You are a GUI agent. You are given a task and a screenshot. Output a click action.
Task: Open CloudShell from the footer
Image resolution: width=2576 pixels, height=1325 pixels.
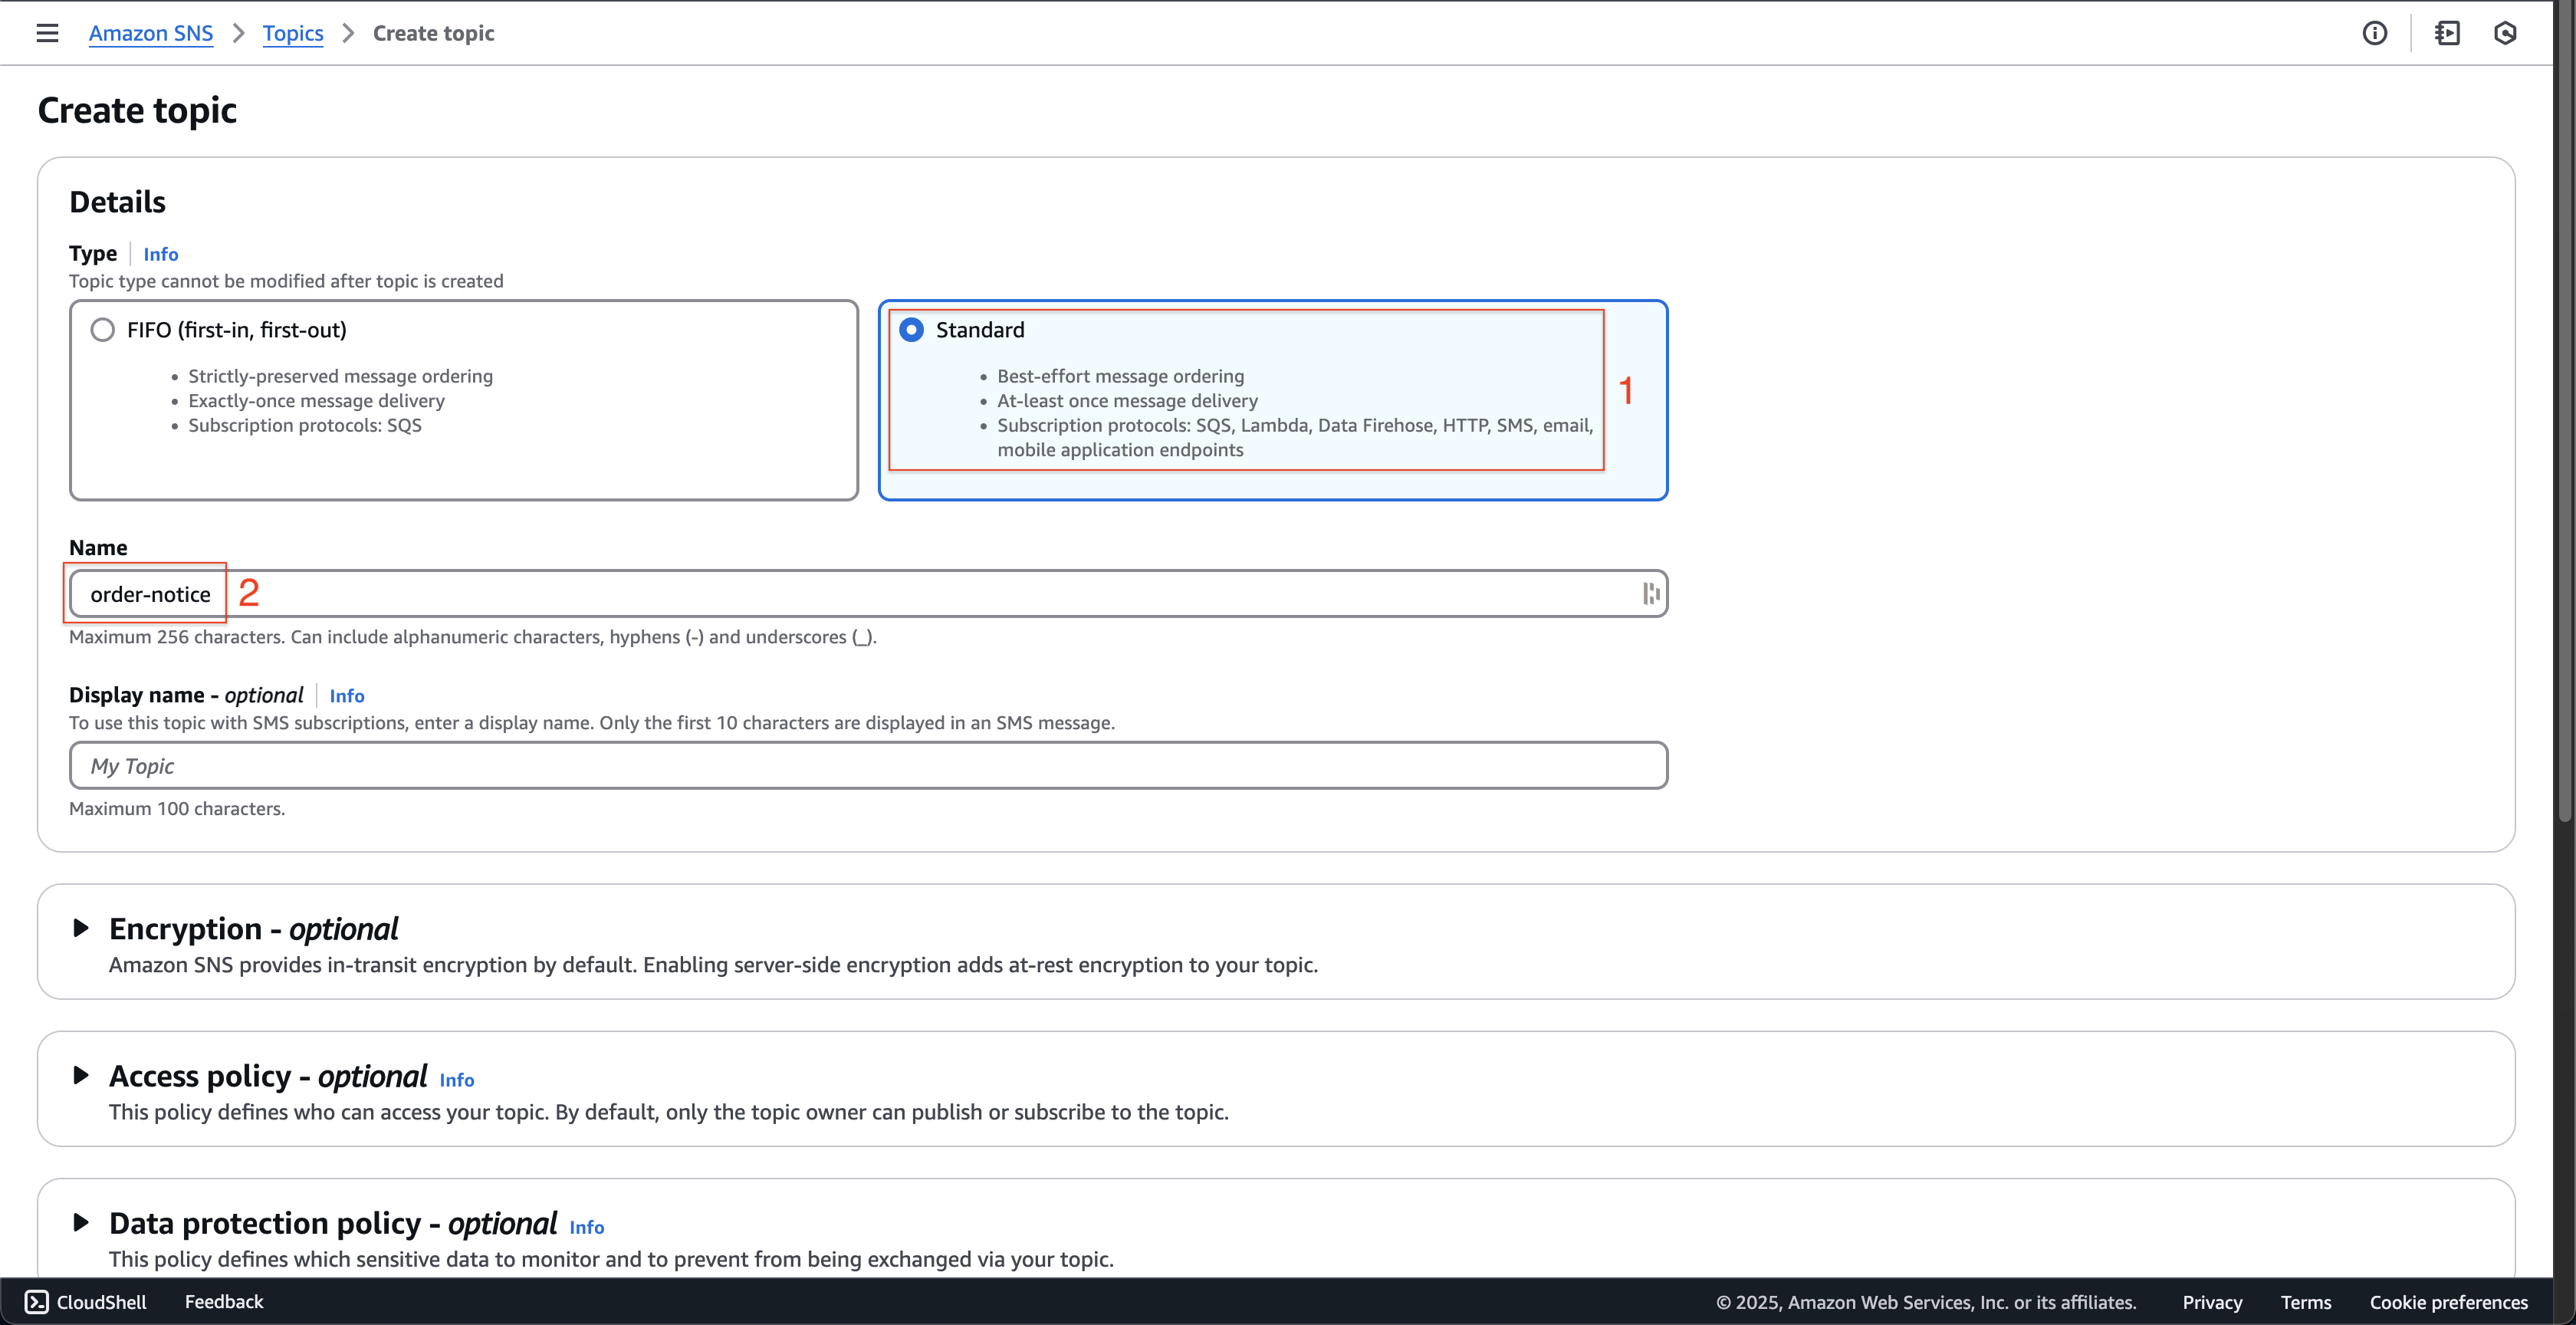(86, 1301)
